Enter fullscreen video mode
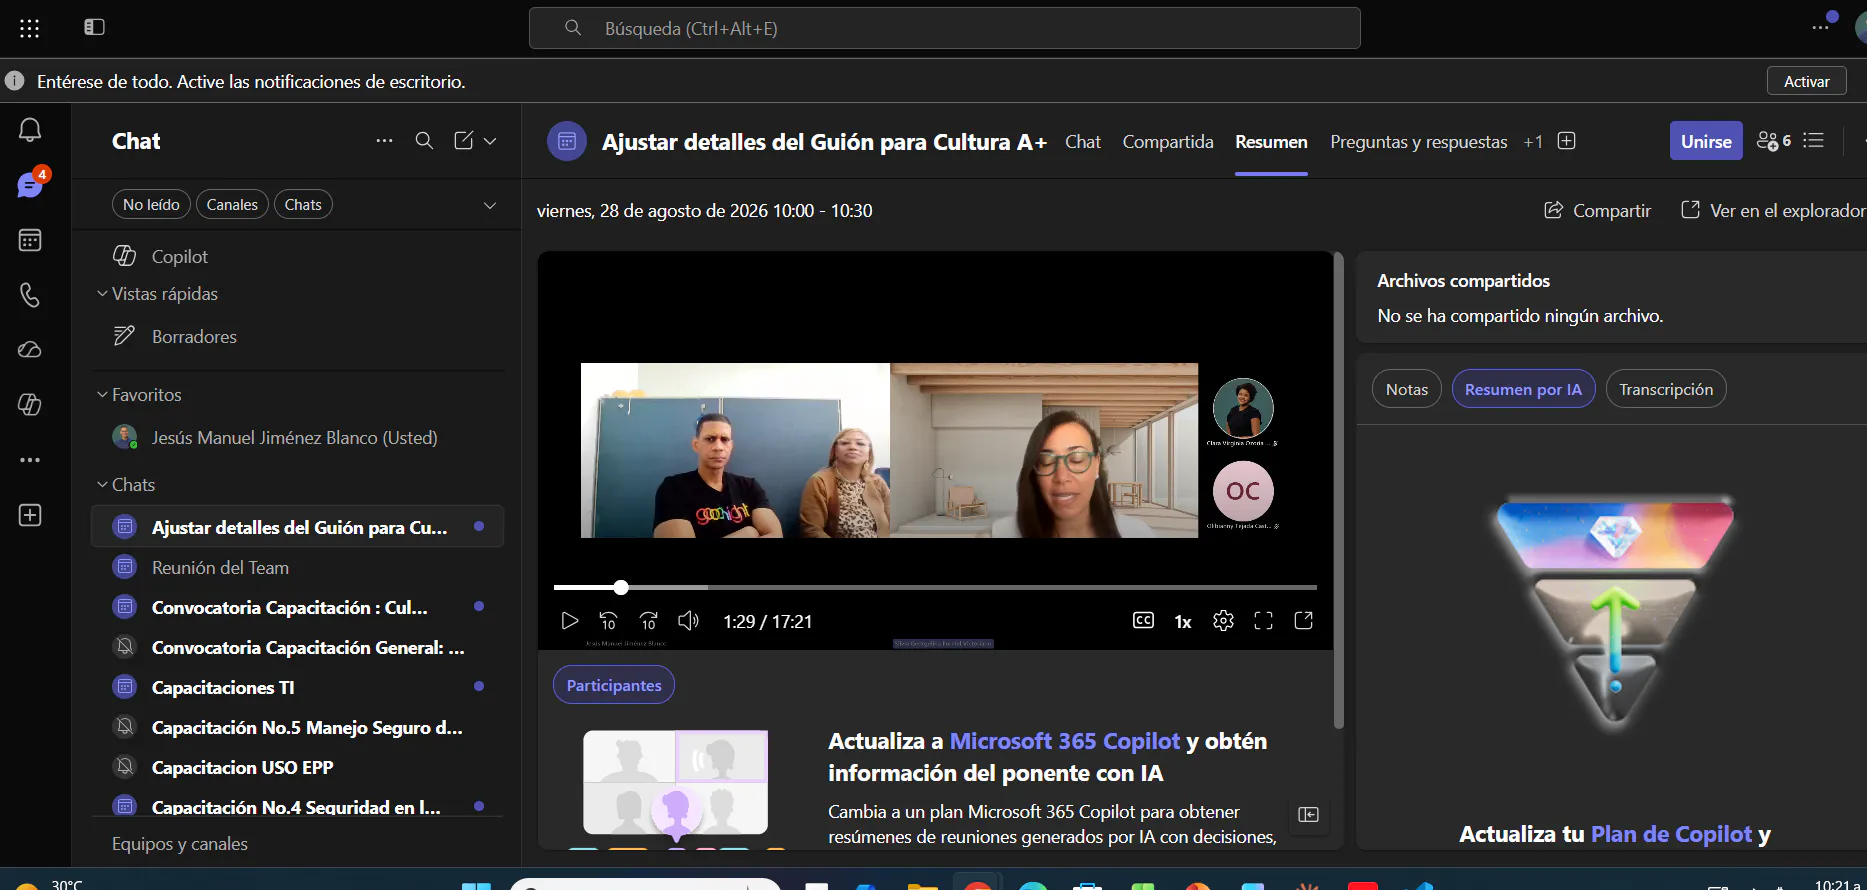Image resolution: width=1867 pixels, height=890 pixels. coord(1263,621)
